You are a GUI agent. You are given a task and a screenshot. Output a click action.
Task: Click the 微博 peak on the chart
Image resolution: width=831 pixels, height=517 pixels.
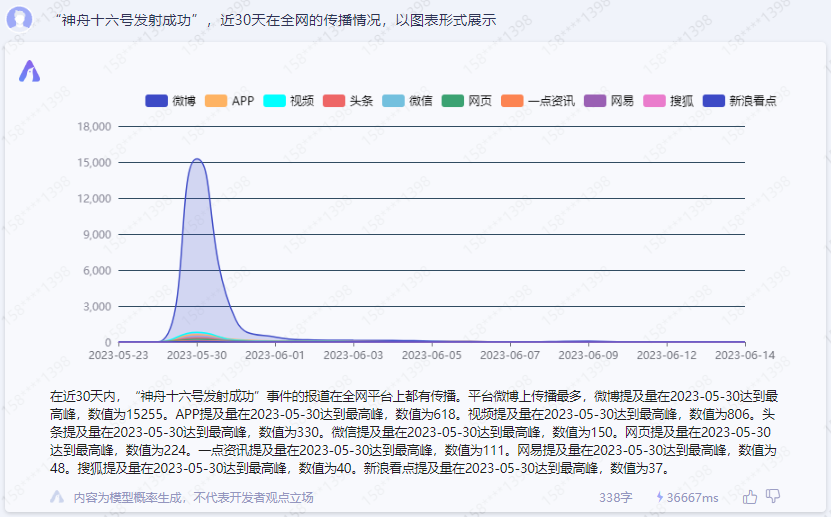point(197,159)
